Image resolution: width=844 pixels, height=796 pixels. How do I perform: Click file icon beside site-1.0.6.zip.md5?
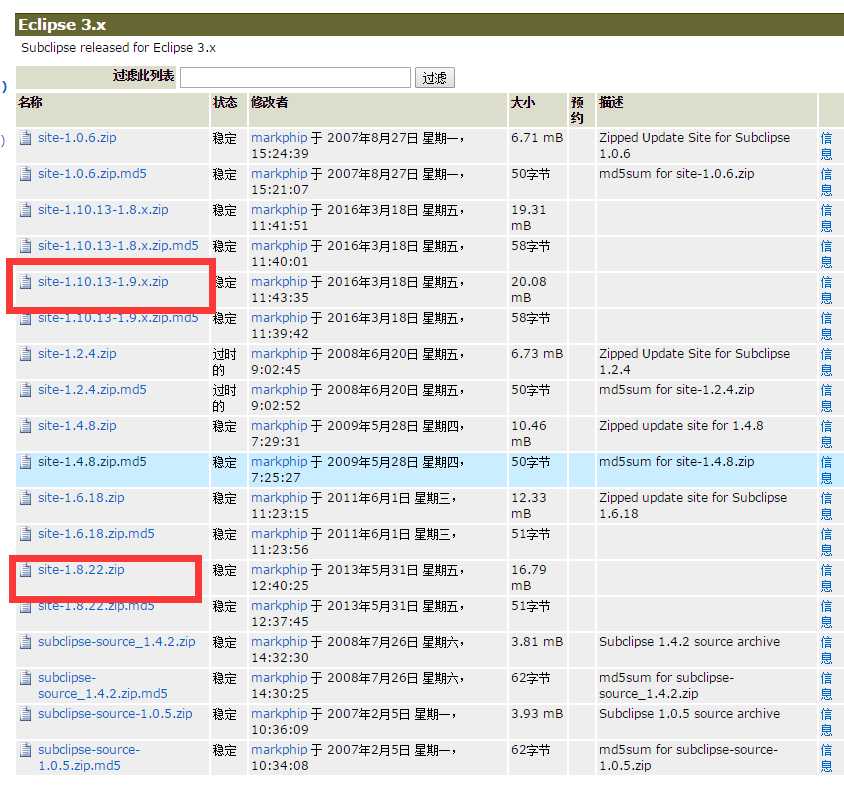pyautogui.click(x=25, y=174)
